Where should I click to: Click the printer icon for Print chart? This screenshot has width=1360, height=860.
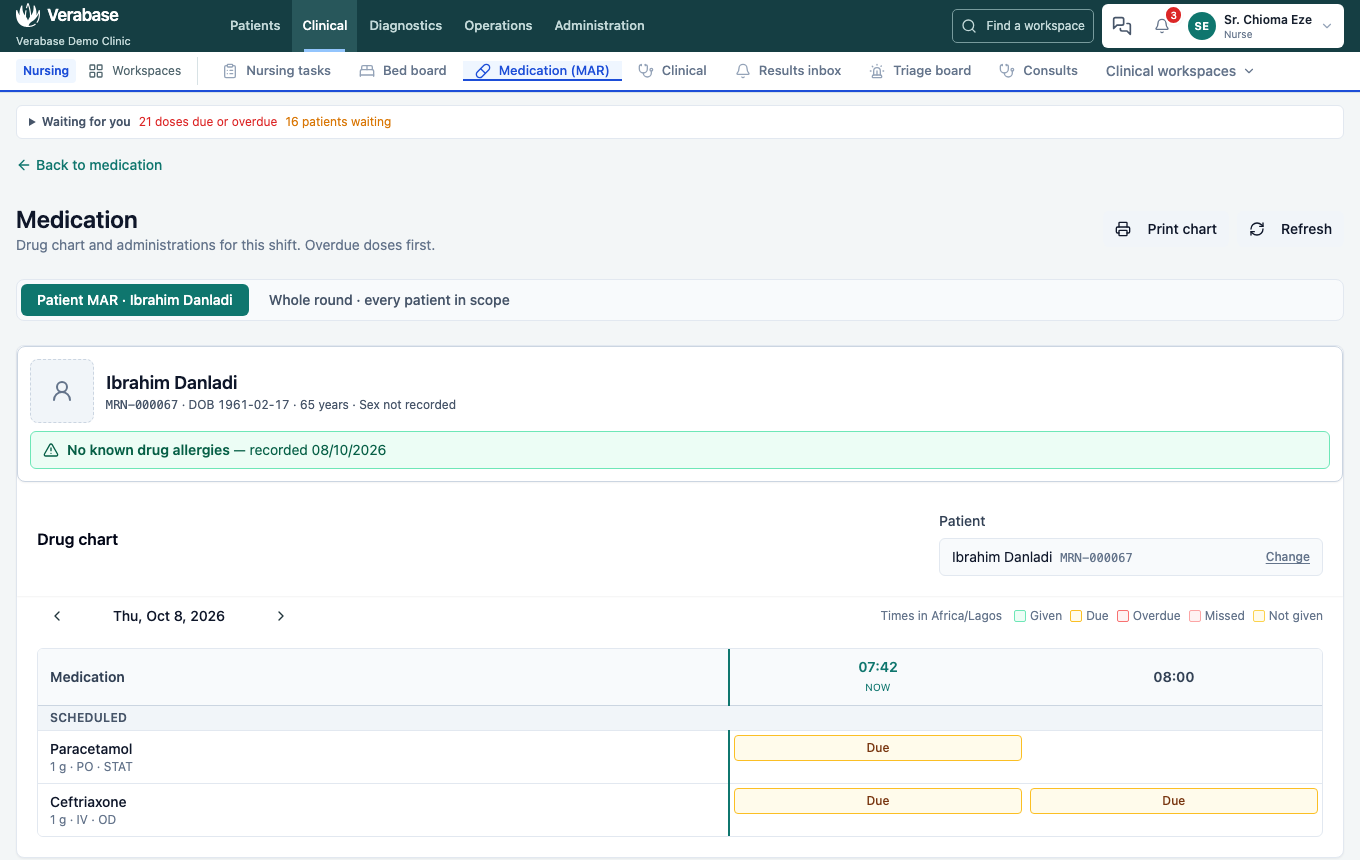click(x=1123, y=229)
